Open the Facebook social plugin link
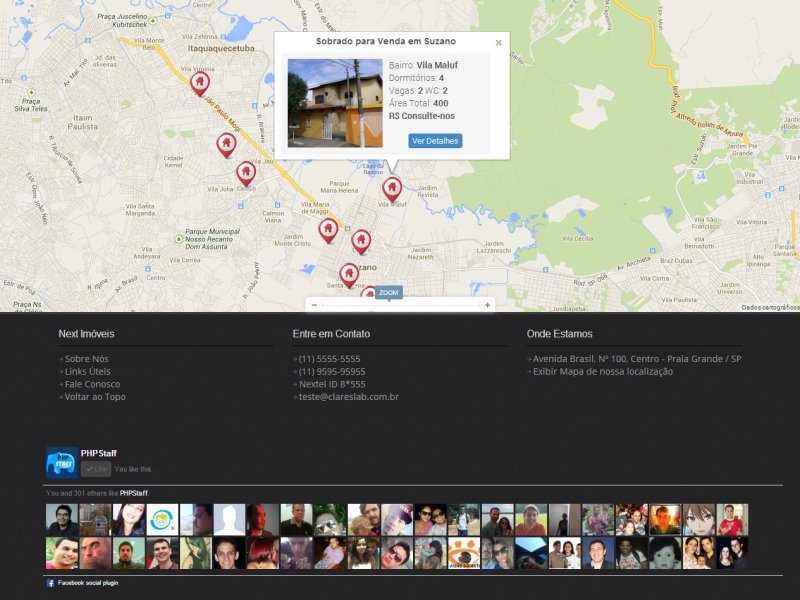Viewport: 800px width, 600px height. tap(88, 583)
